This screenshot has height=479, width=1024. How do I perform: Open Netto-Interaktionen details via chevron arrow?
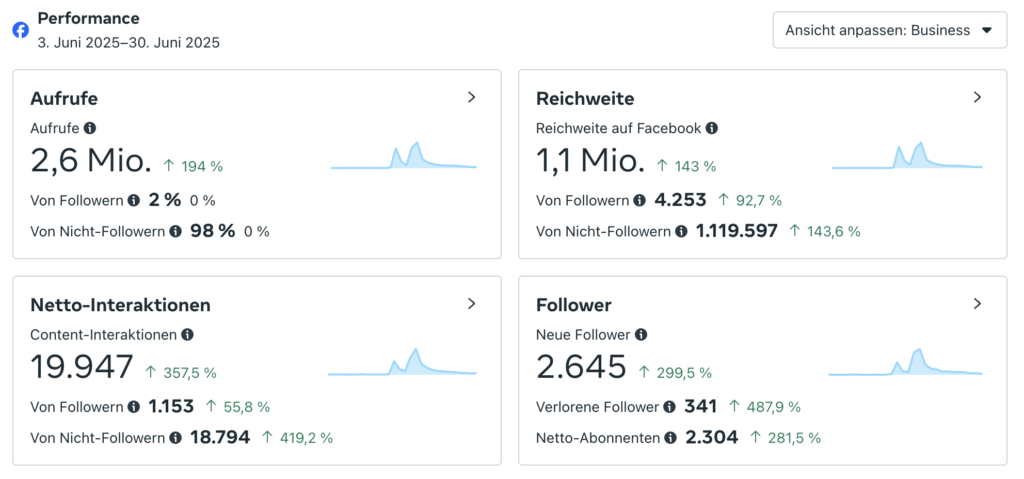[472, 304]
